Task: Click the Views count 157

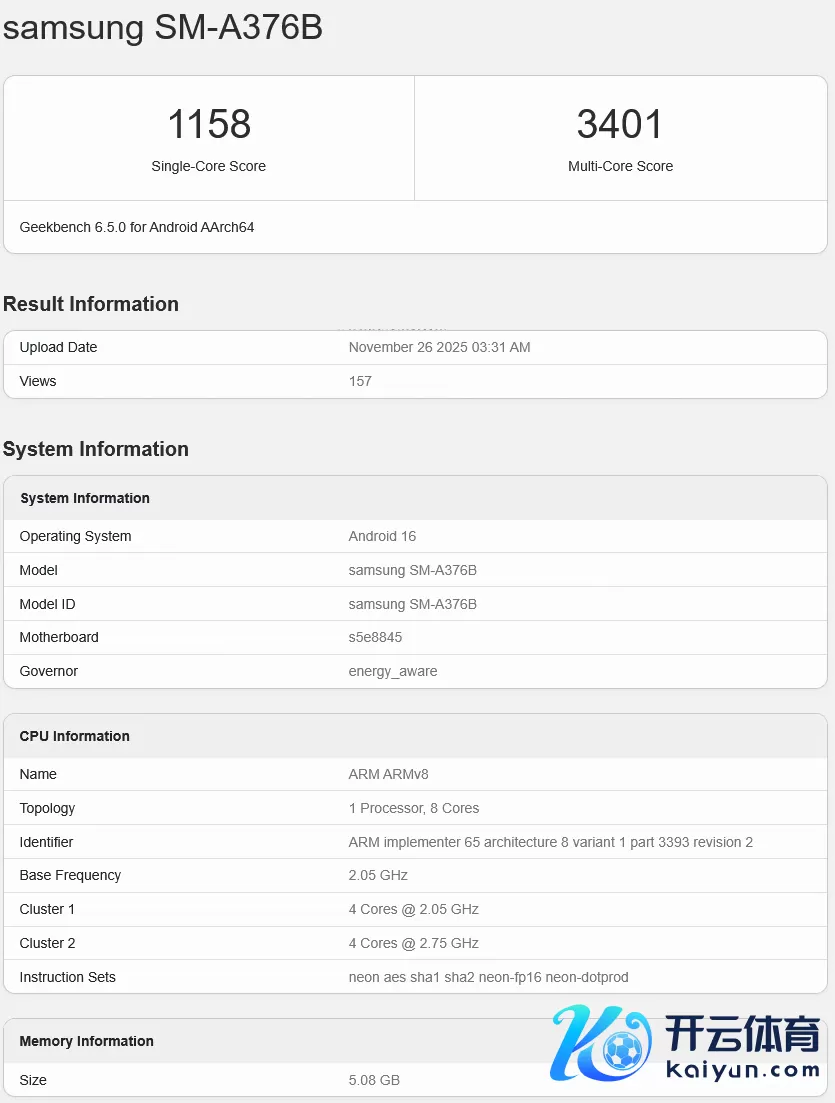Action: 360,381
